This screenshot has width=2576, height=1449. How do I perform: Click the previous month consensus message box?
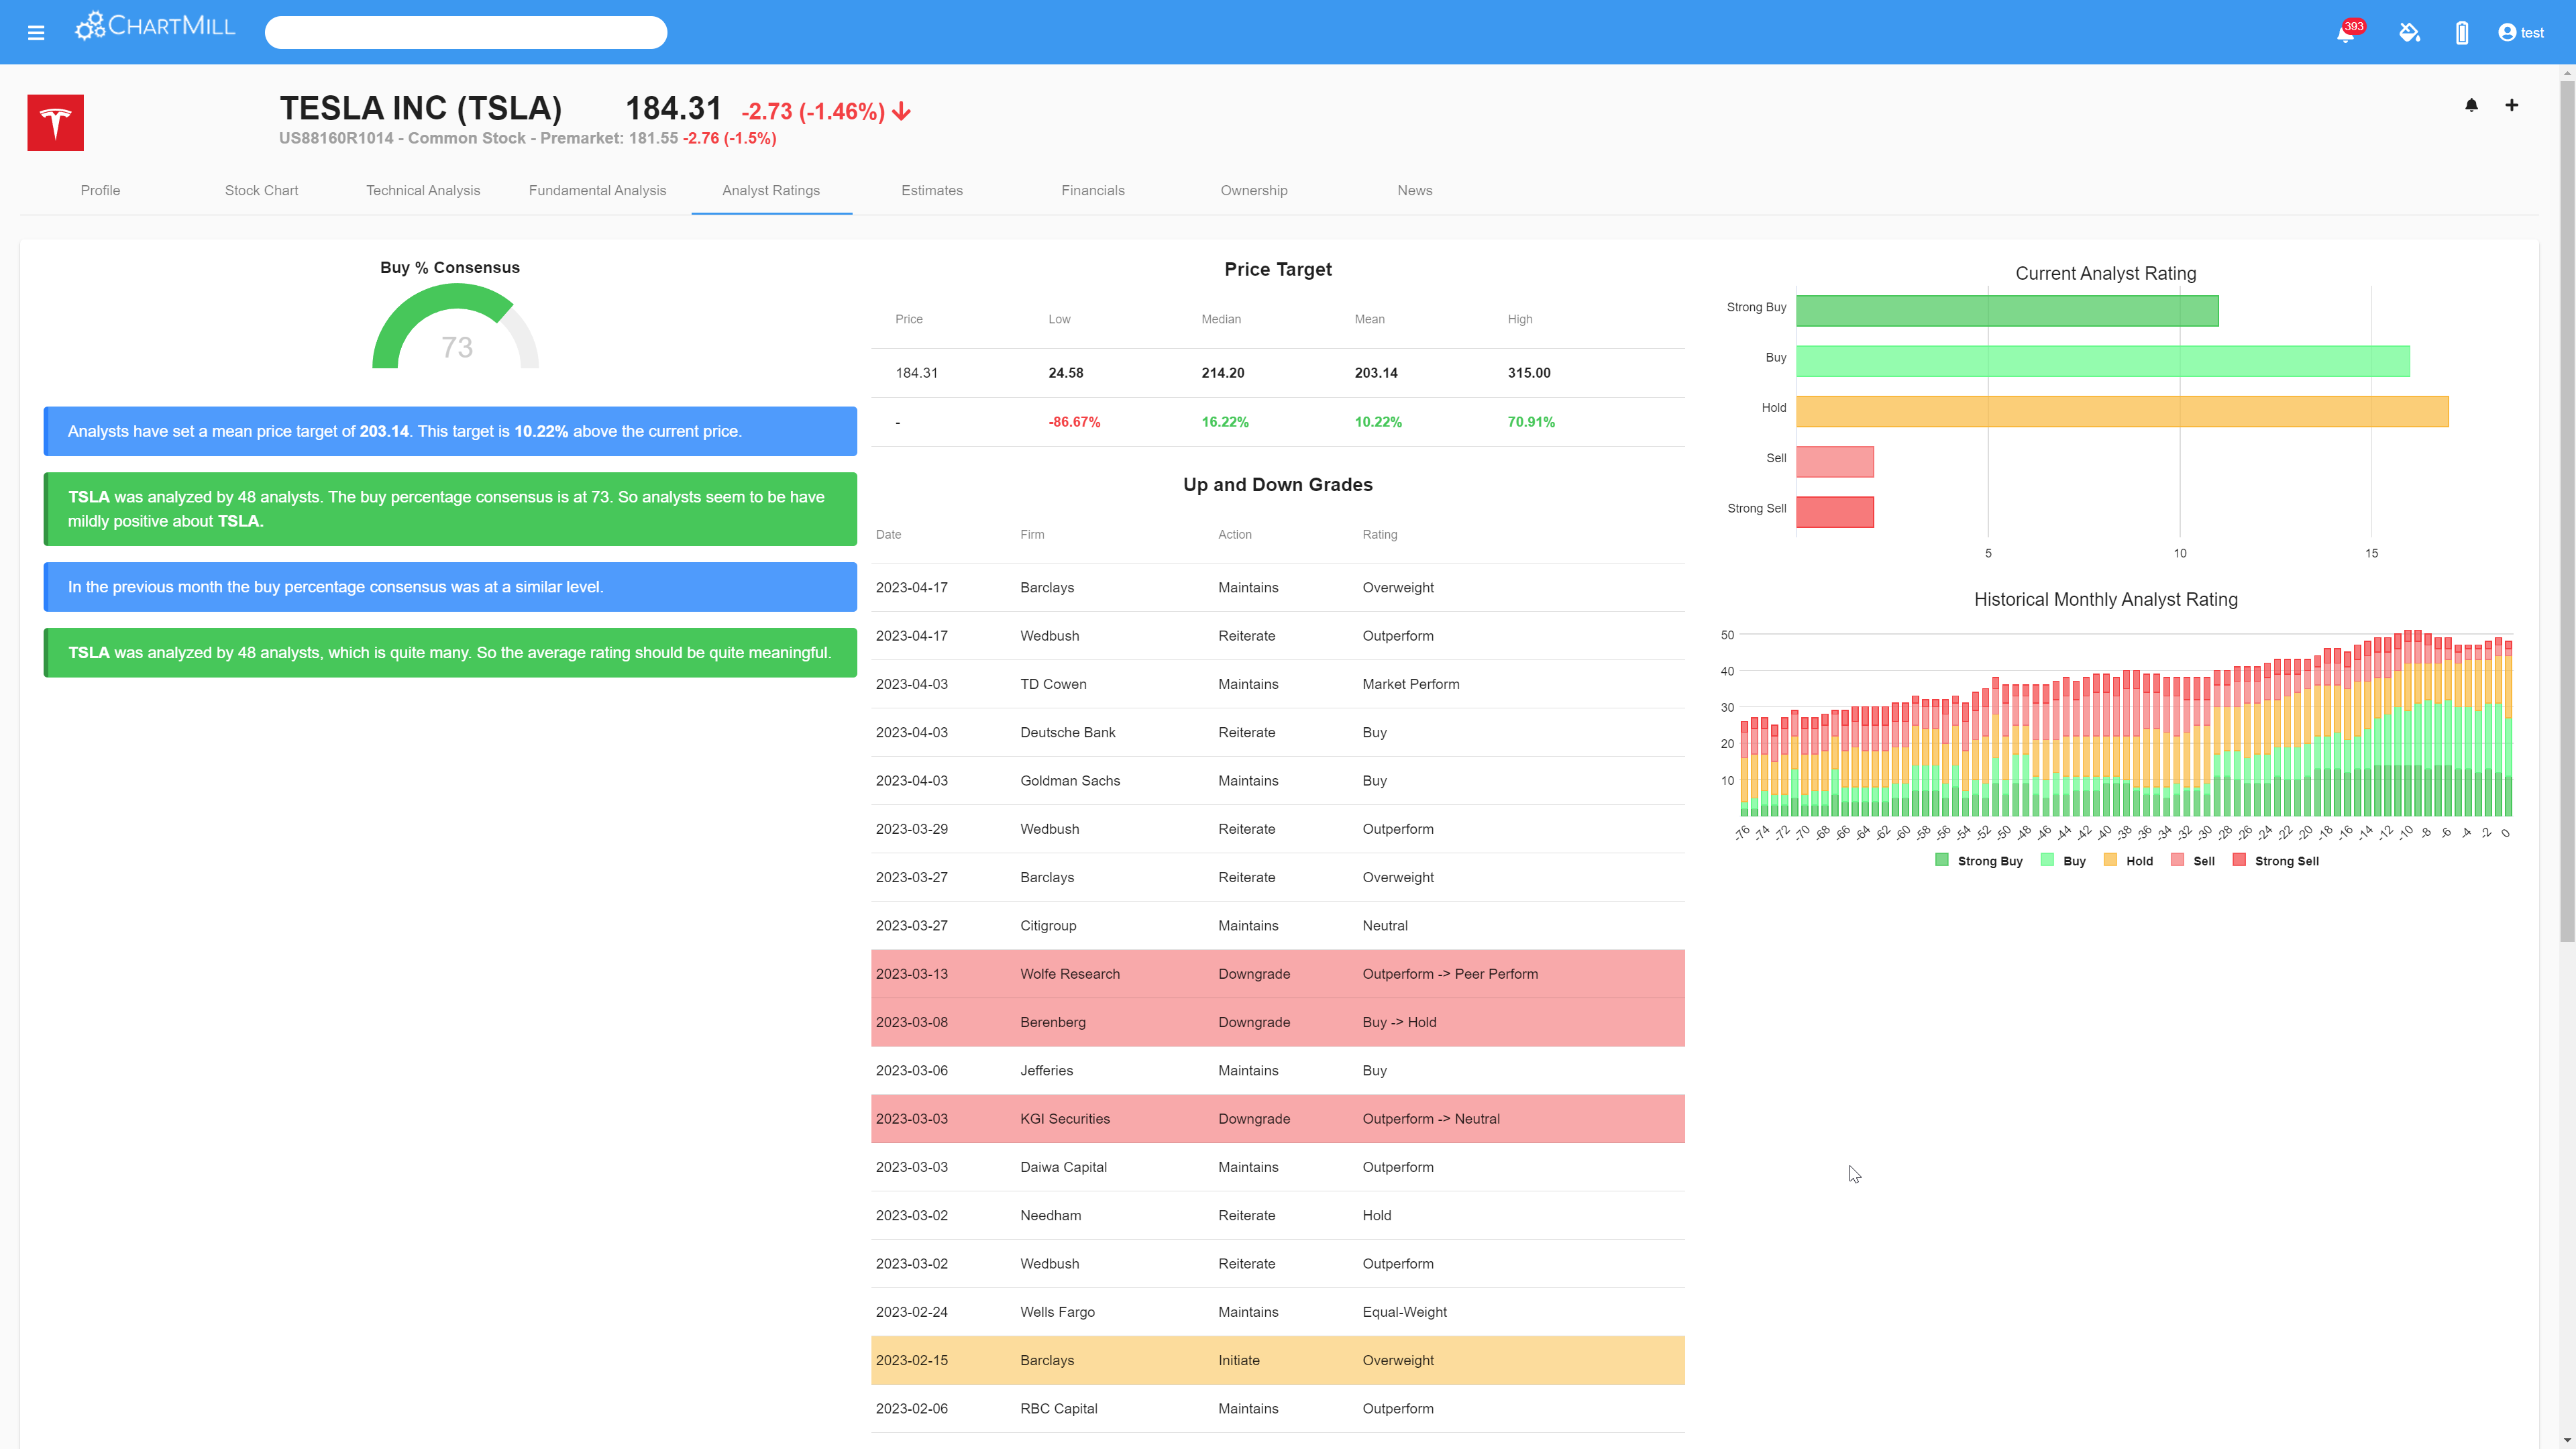point(450,587)
